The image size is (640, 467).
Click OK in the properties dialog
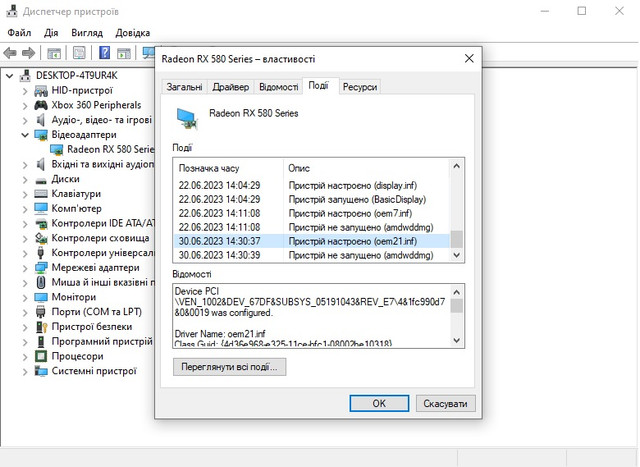click(379, 403)
